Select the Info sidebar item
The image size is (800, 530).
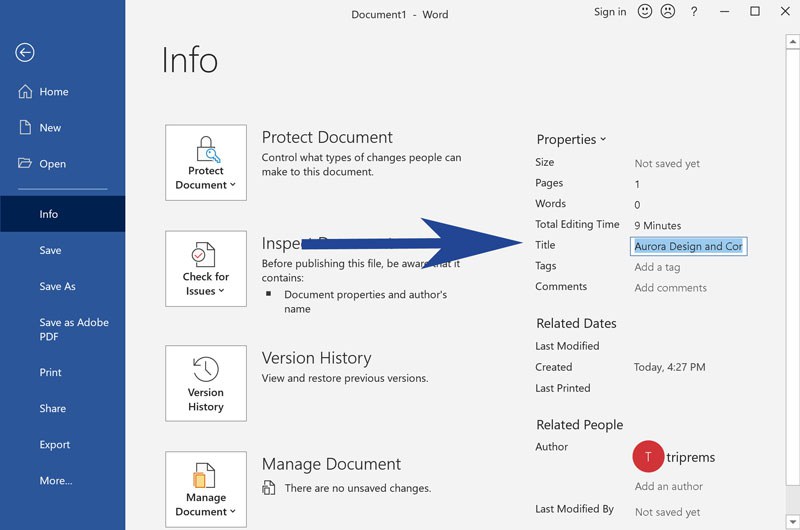(62, 214)
